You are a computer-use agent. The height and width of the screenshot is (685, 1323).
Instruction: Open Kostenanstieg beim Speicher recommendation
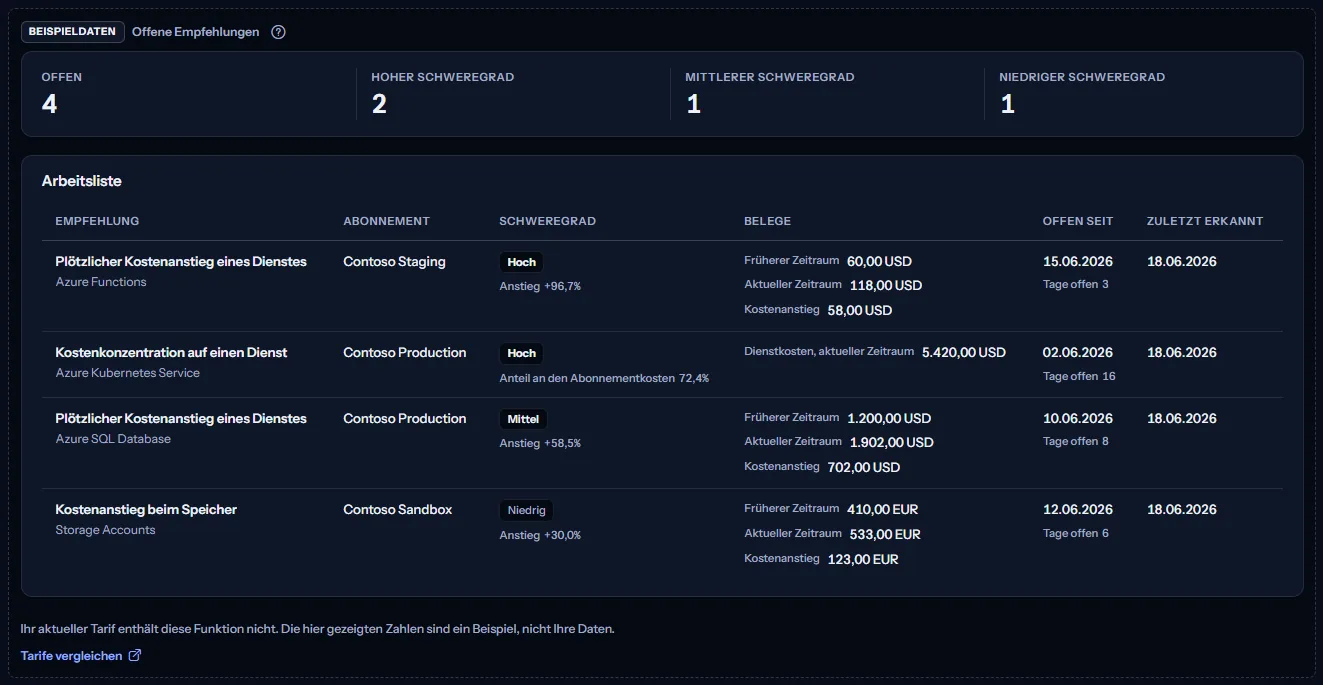pos(146,509)
